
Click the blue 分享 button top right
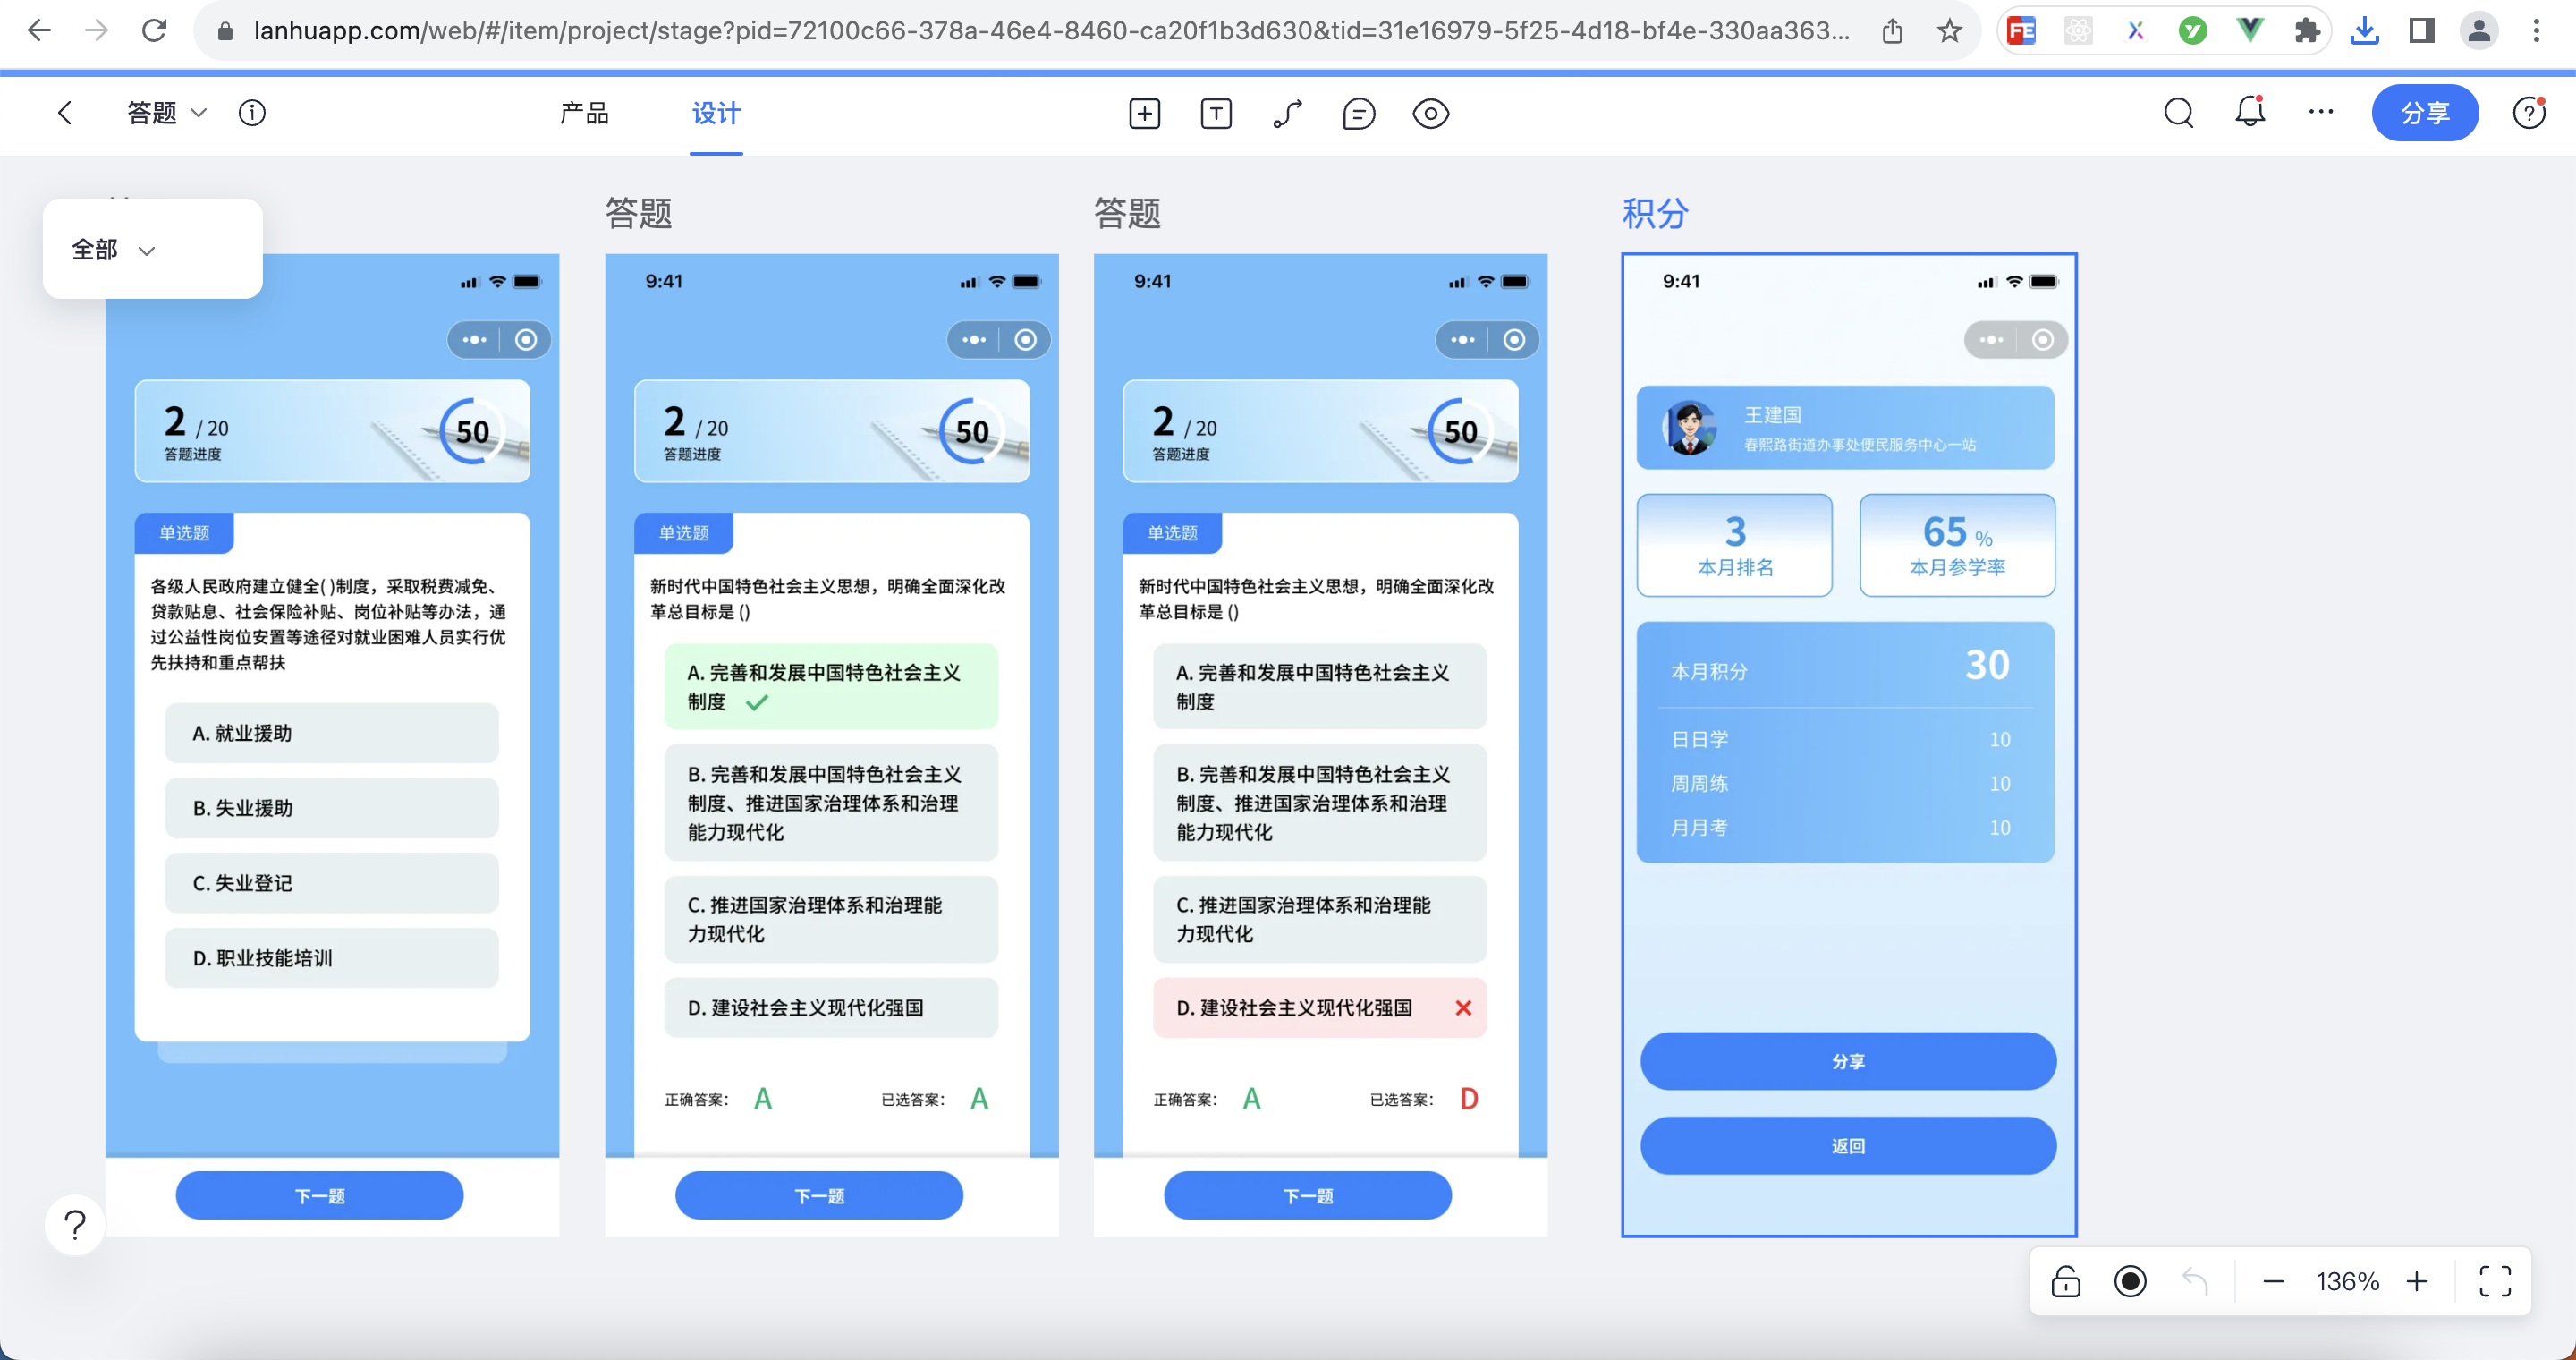[x=2424, y=113]
